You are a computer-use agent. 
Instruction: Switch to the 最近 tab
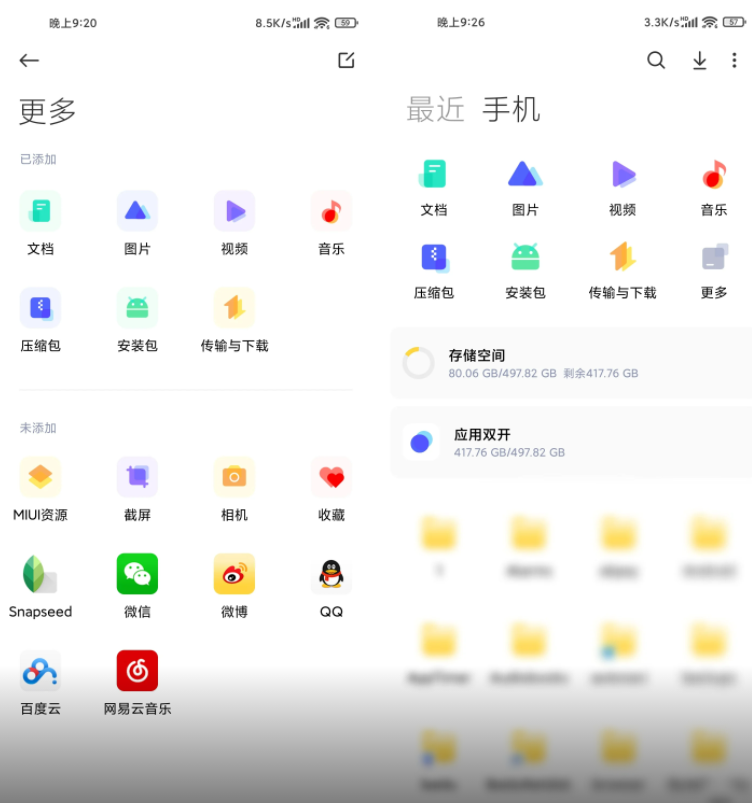point(435,109)
